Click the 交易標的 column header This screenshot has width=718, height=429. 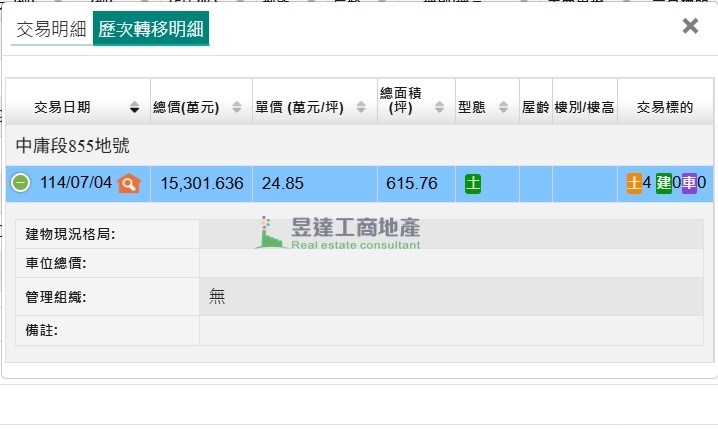665,107
